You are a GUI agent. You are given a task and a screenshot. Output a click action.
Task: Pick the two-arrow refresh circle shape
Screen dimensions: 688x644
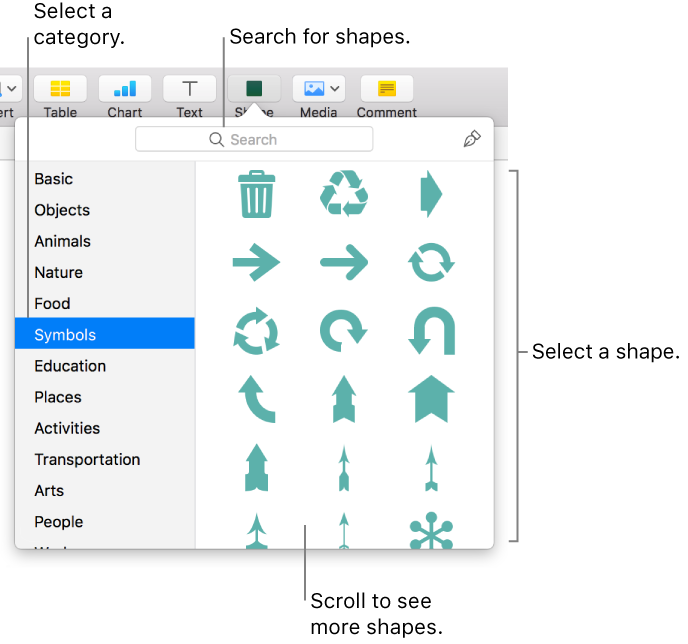[x=431, y=262]
